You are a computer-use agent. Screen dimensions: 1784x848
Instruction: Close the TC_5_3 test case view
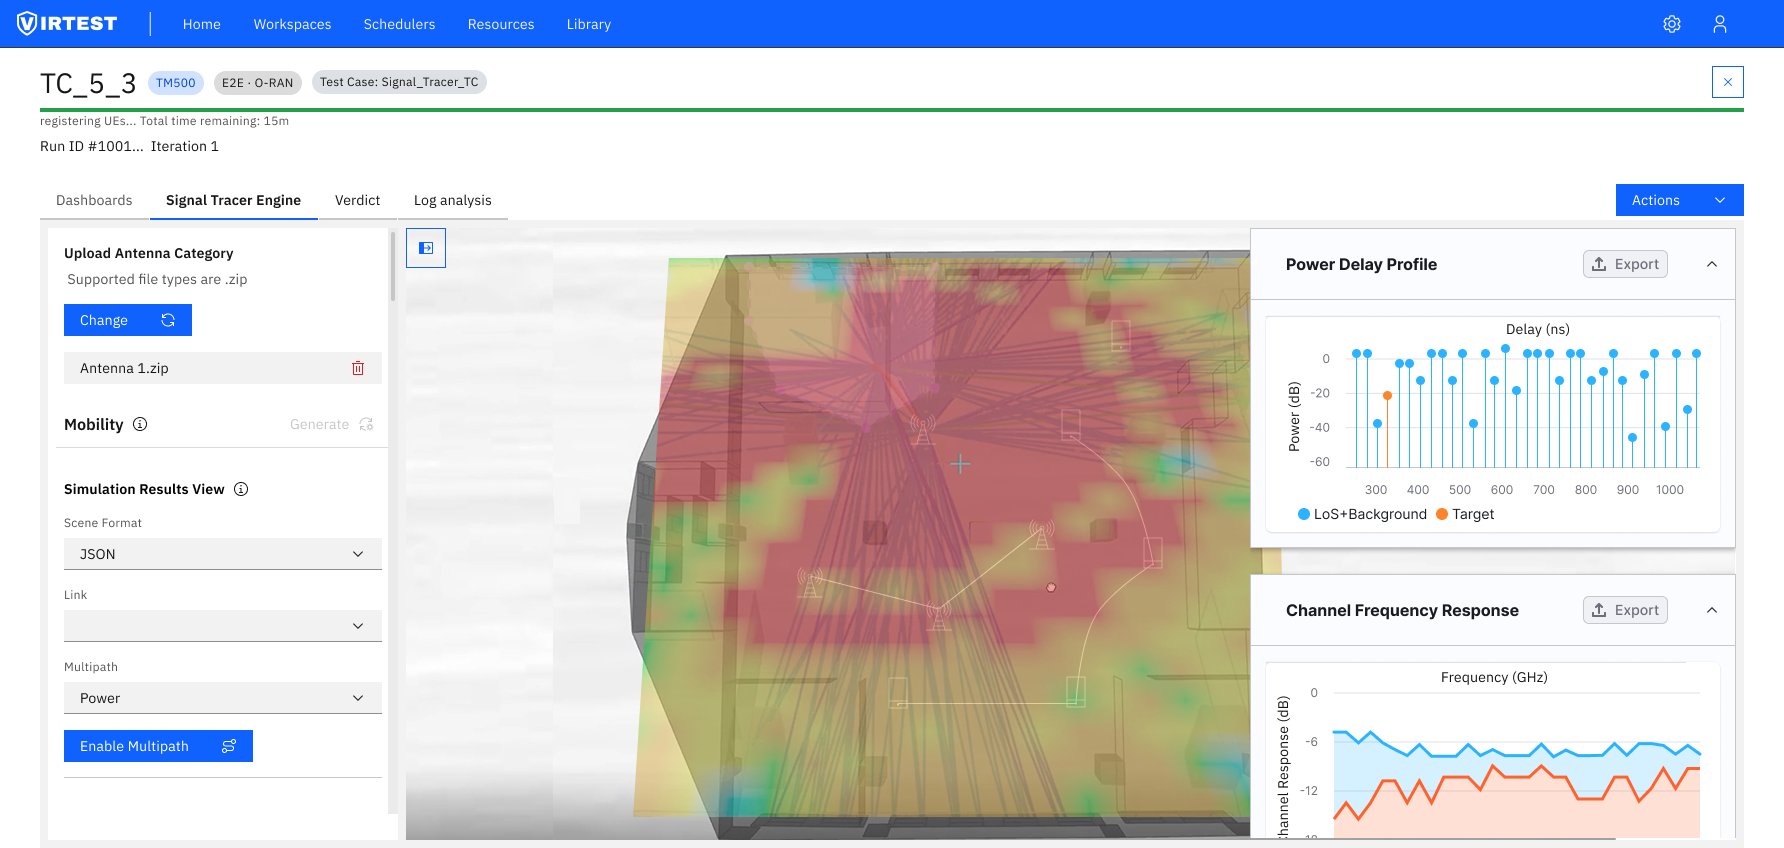[1727, 82]
